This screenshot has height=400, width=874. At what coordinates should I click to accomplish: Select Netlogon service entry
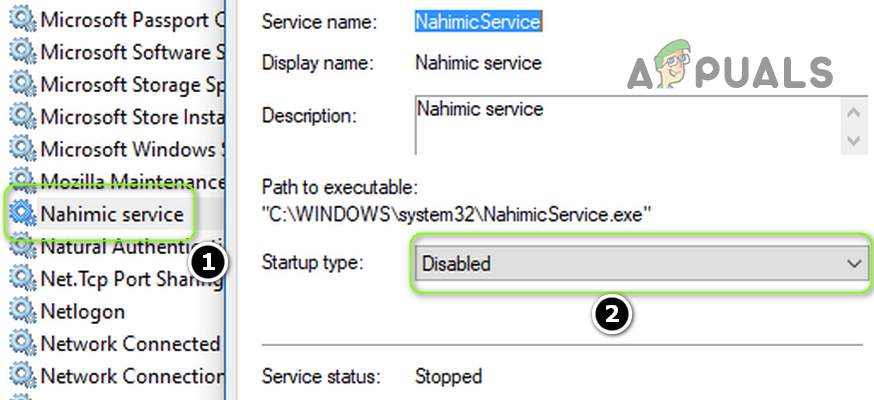coord(82,311)
